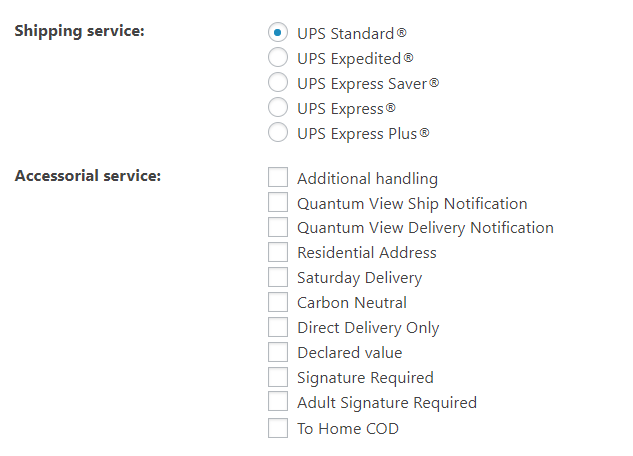Check the To Home COD box
The image size is (633, 456).
click(x=278, y=428)
